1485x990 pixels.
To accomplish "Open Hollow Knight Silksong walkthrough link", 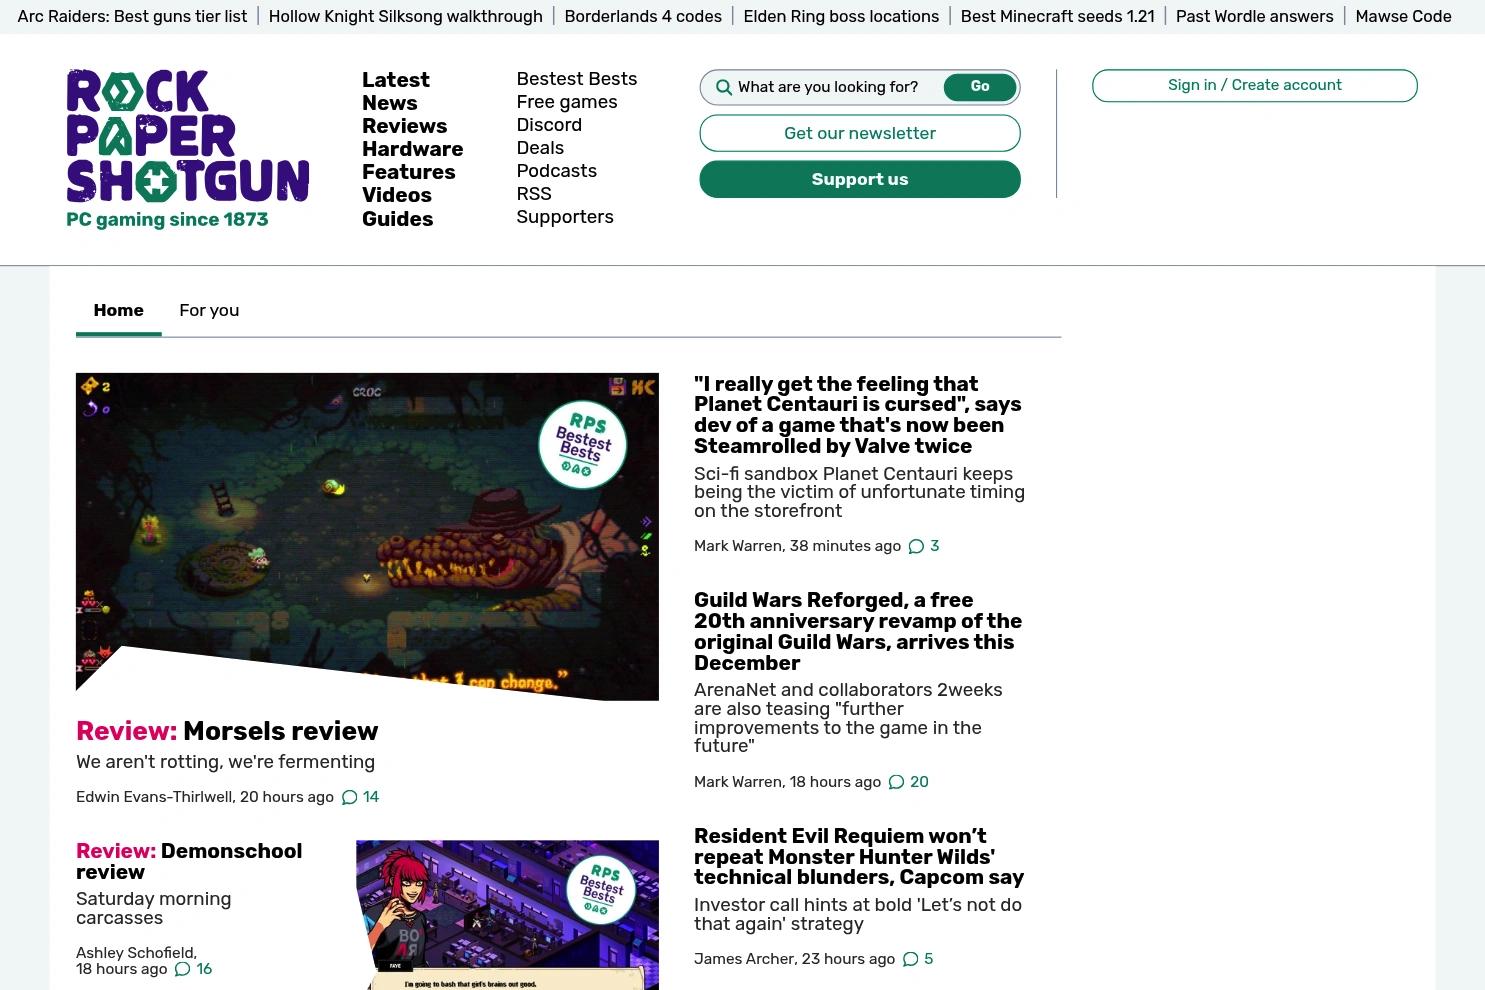I will pyautogui.click(x=406, y=17).
